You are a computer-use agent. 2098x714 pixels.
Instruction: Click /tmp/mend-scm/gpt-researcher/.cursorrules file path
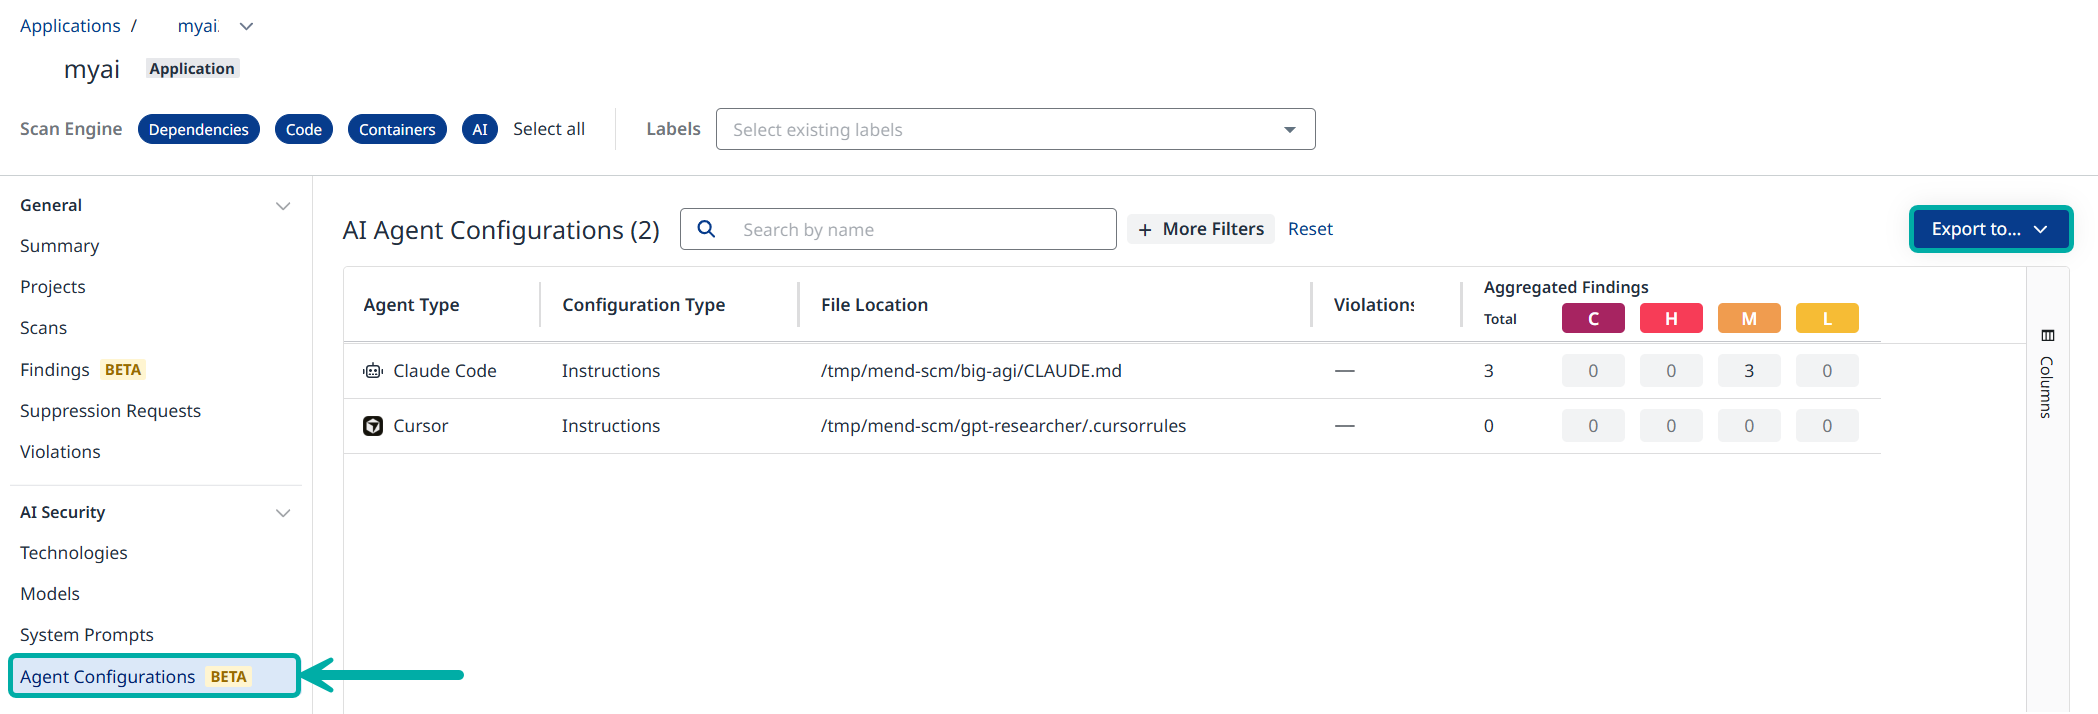(1003, 426)
